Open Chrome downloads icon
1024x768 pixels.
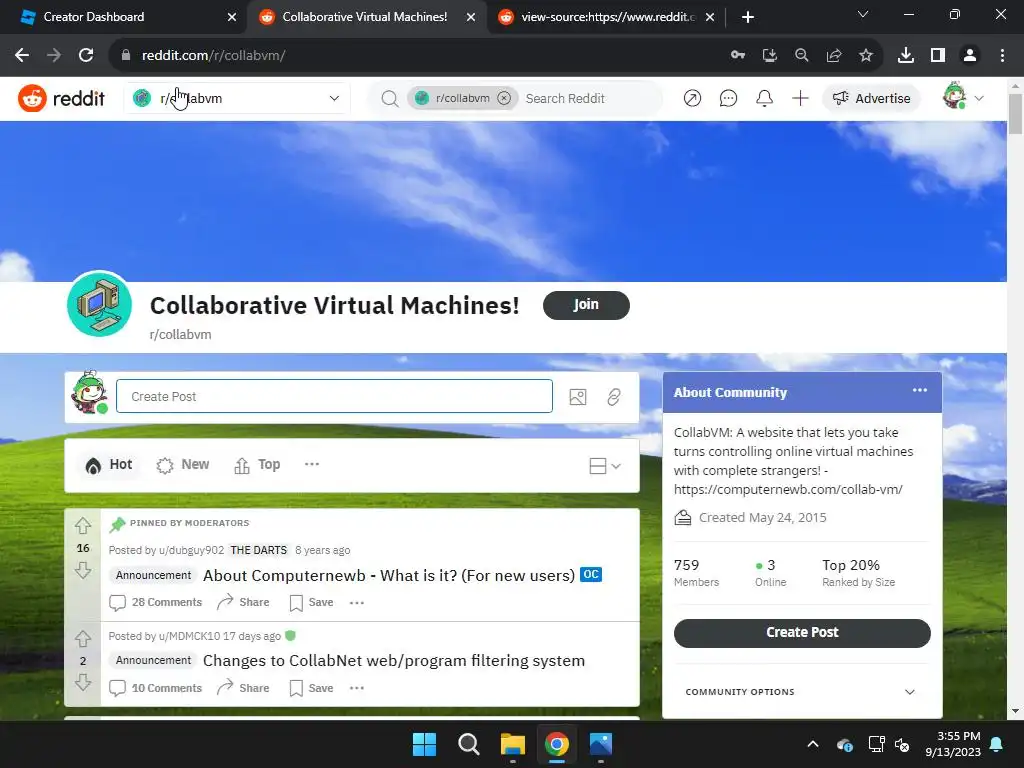(x=906, y=56)
